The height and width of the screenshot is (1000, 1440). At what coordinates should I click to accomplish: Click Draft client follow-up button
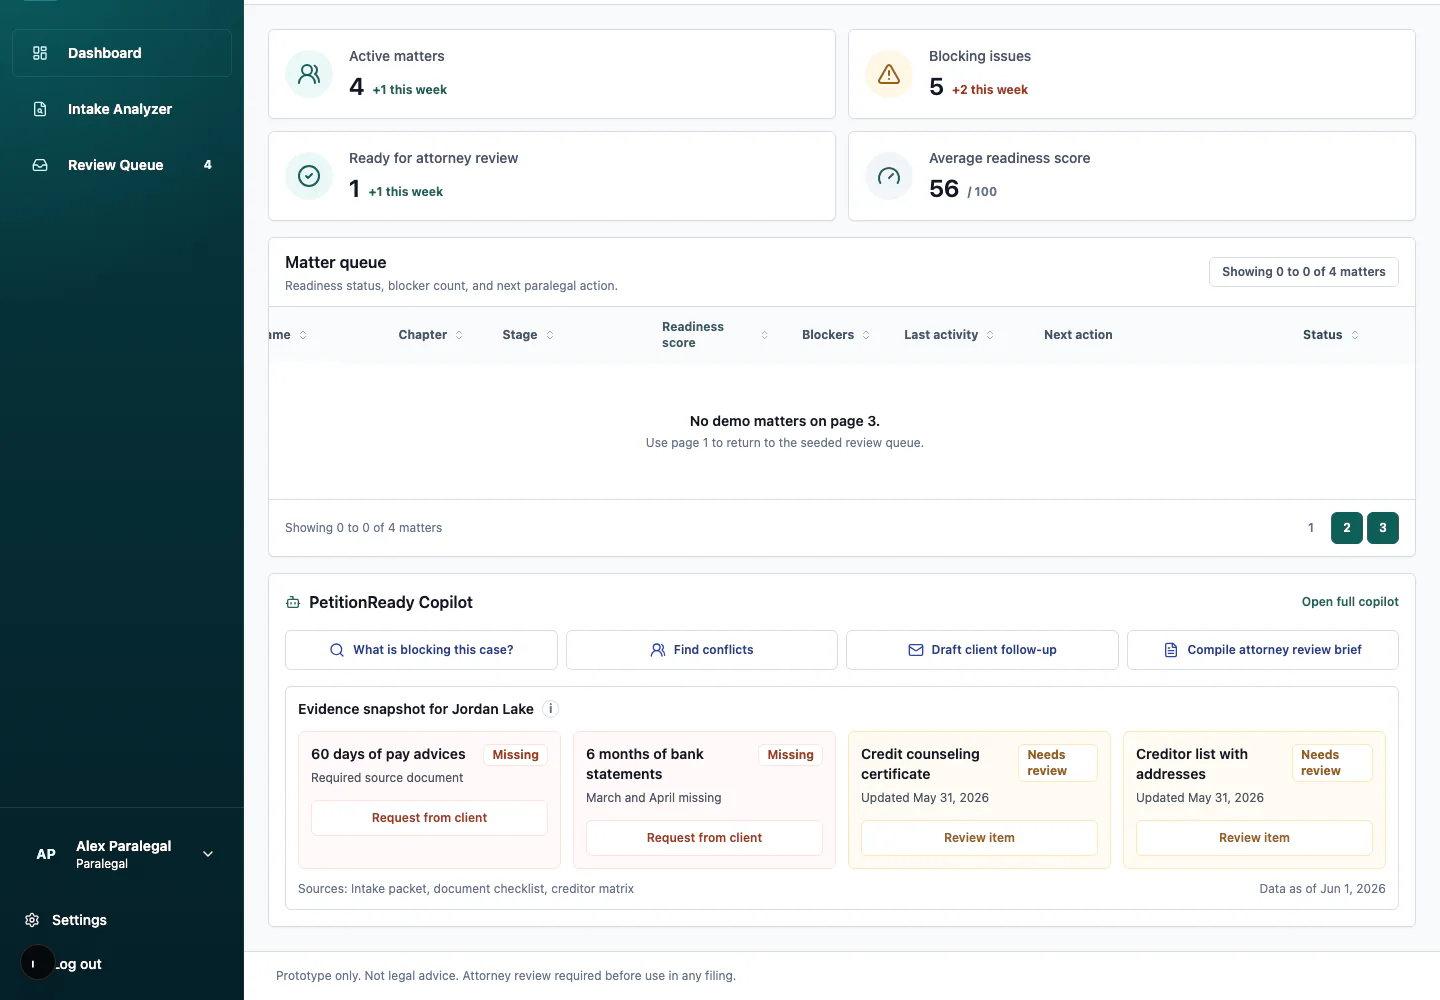click(x=982, y=650)
